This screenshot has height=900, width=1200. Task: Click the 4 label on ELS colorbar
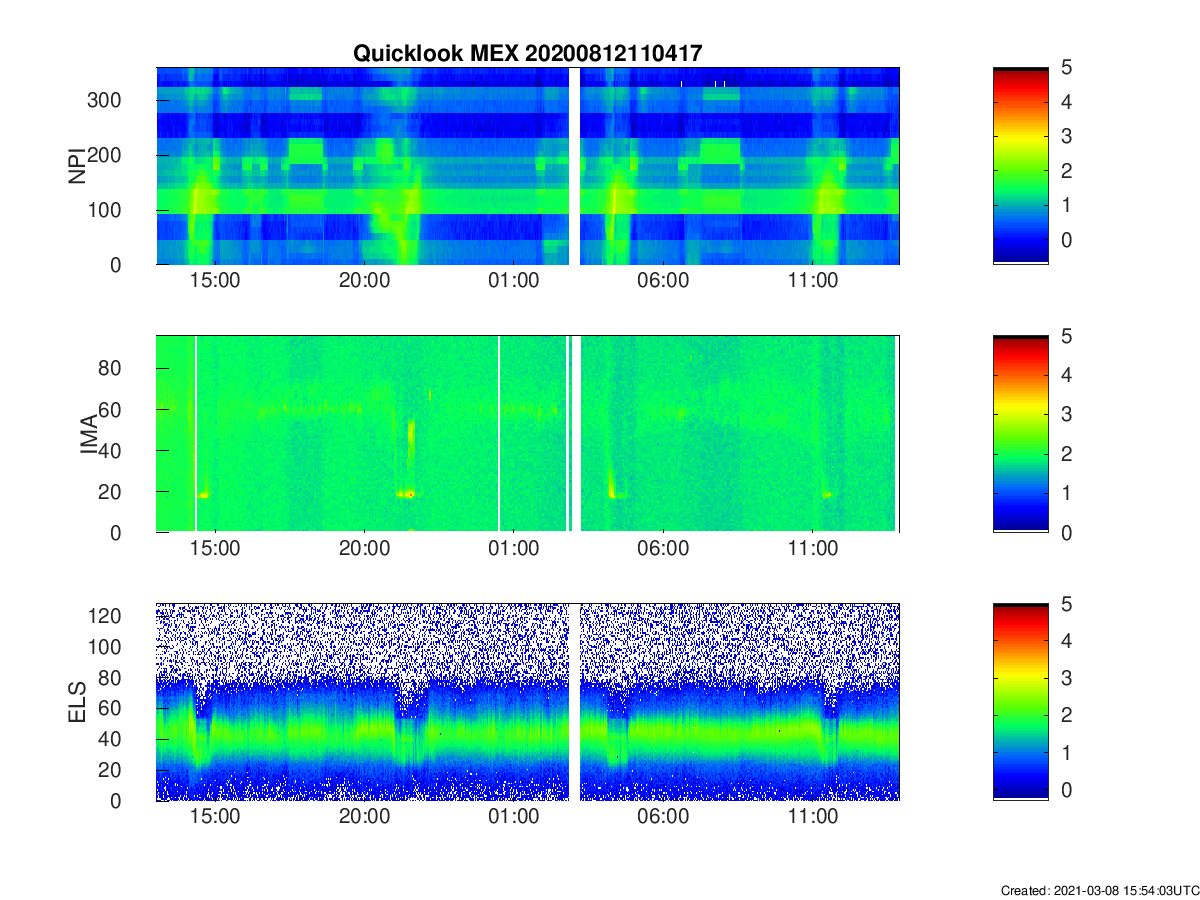coord(1066,641)
